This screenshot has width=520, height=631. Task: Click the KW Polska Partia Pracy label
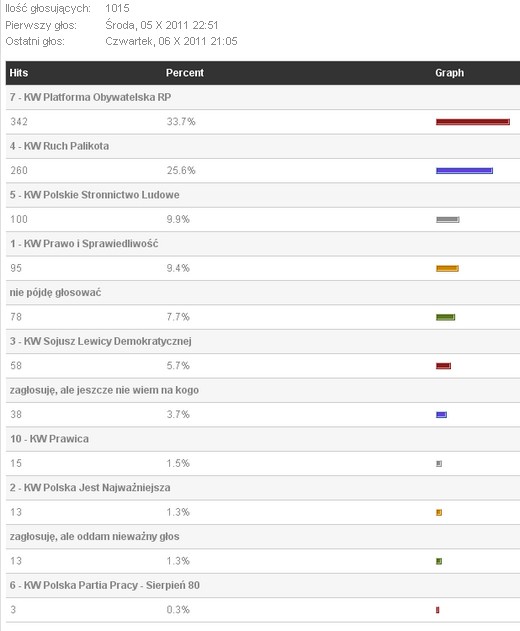pos(105,585)
